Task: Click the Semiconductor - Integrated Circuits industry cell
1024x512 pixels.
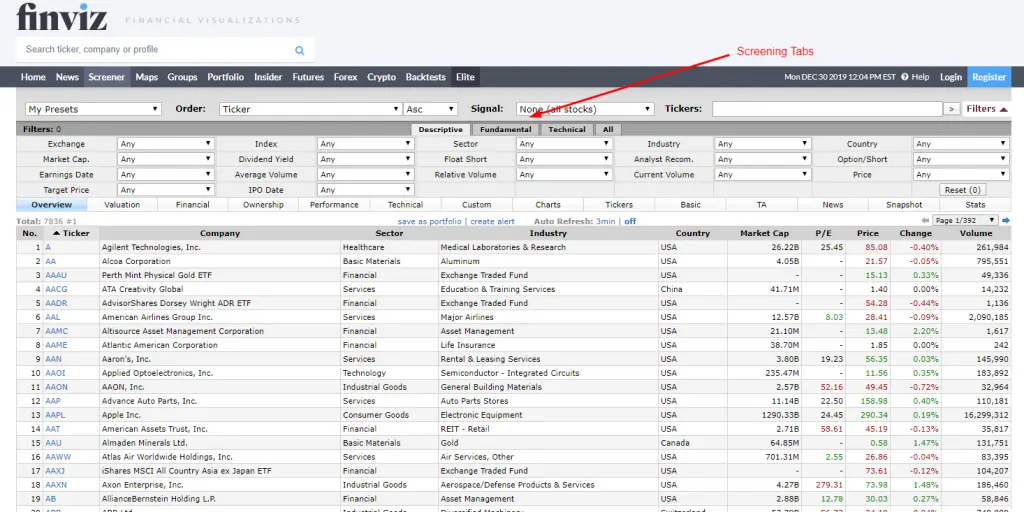Action: [x=547, y=374]
